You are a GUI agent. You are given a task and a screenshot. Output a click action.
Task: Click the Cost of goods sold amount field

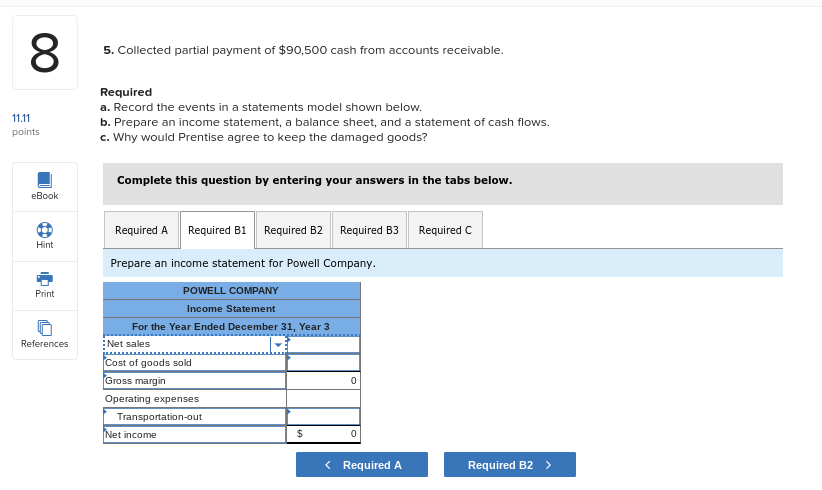click(323, 363)
